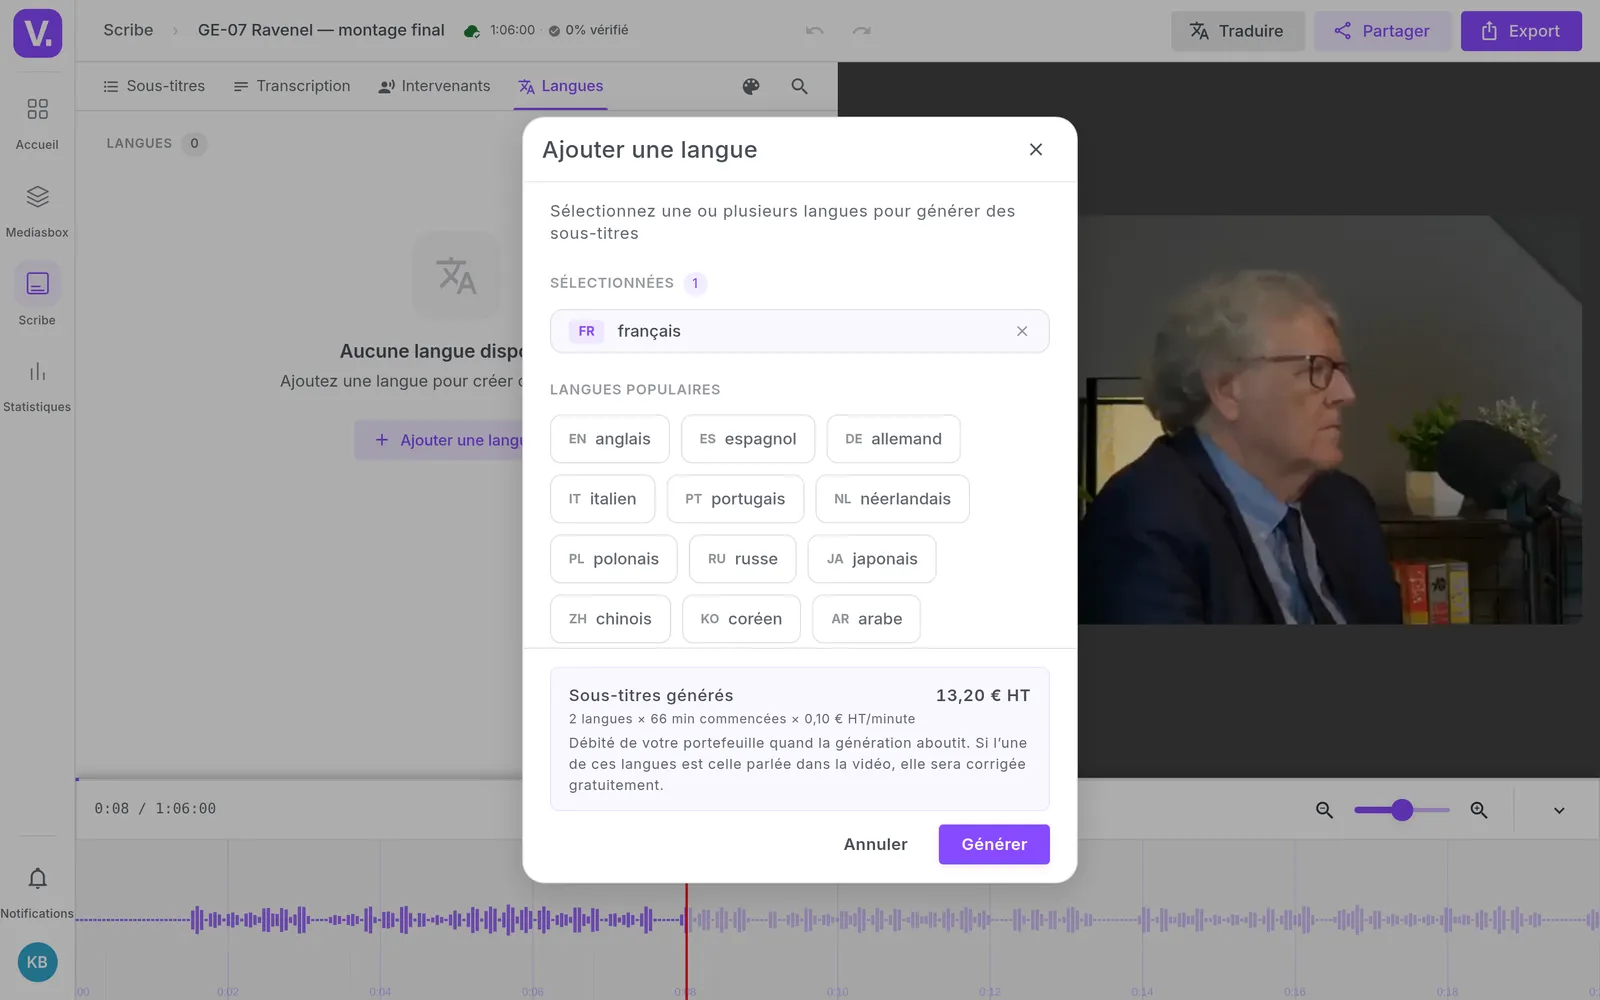
Task: Click the Générer button
Action: click(994, 844)
